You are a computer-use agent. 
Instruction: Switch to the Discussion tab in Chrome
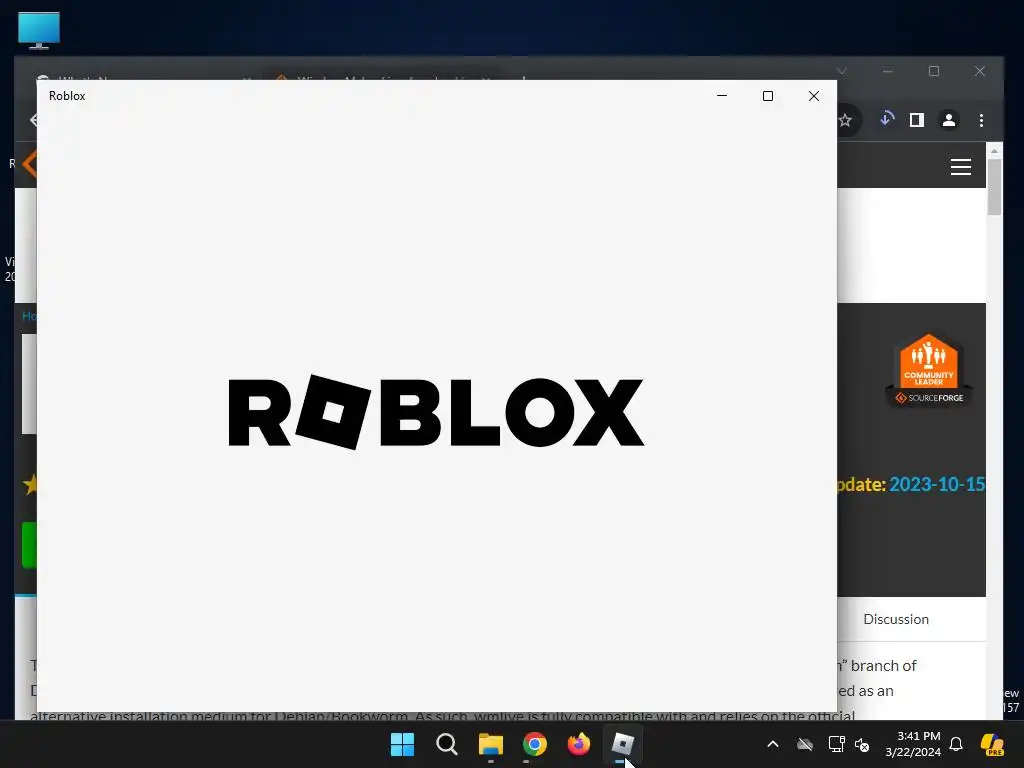[x=896, y=619]
